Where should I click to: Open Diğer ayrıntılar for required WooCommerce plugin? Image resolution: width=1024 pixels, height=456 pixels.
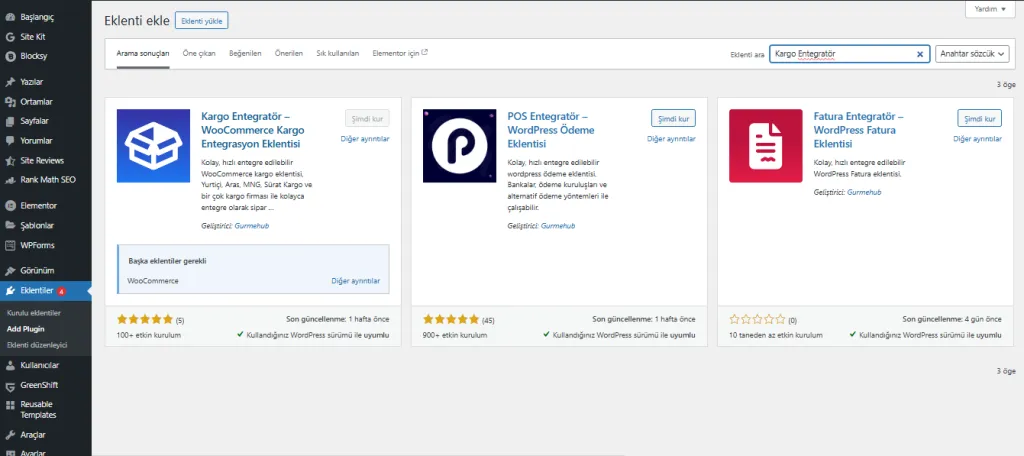[356, 281]
